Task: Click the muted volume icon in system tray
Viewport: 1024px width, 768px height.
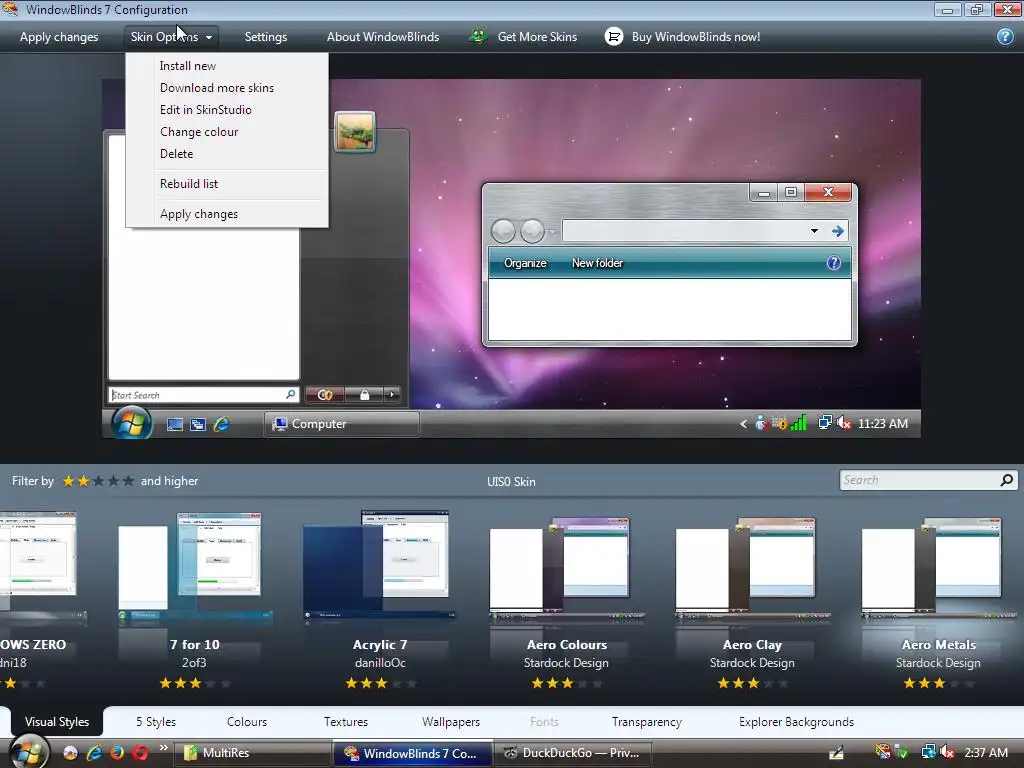Action: point(947,752)
